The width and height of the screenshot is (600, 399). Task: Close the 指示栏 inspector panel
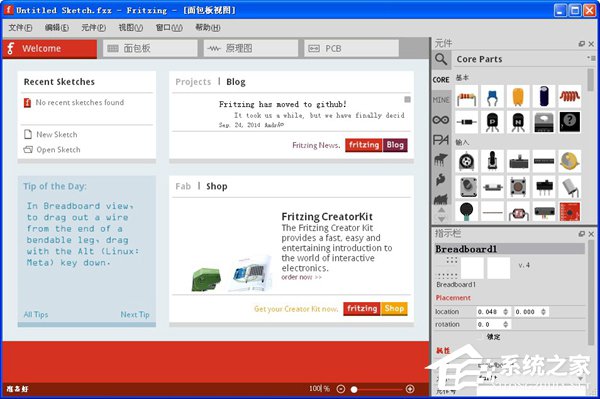(x=591, y=233)
